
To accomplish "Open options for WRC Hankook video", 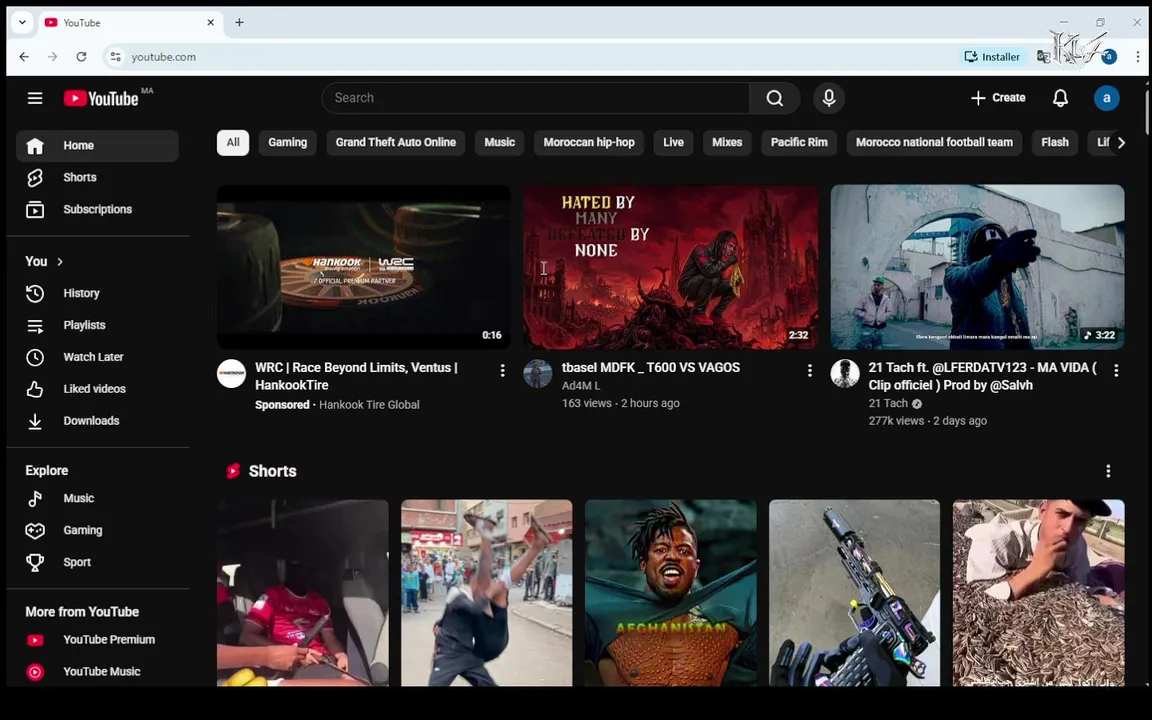I will coord(503,370).
